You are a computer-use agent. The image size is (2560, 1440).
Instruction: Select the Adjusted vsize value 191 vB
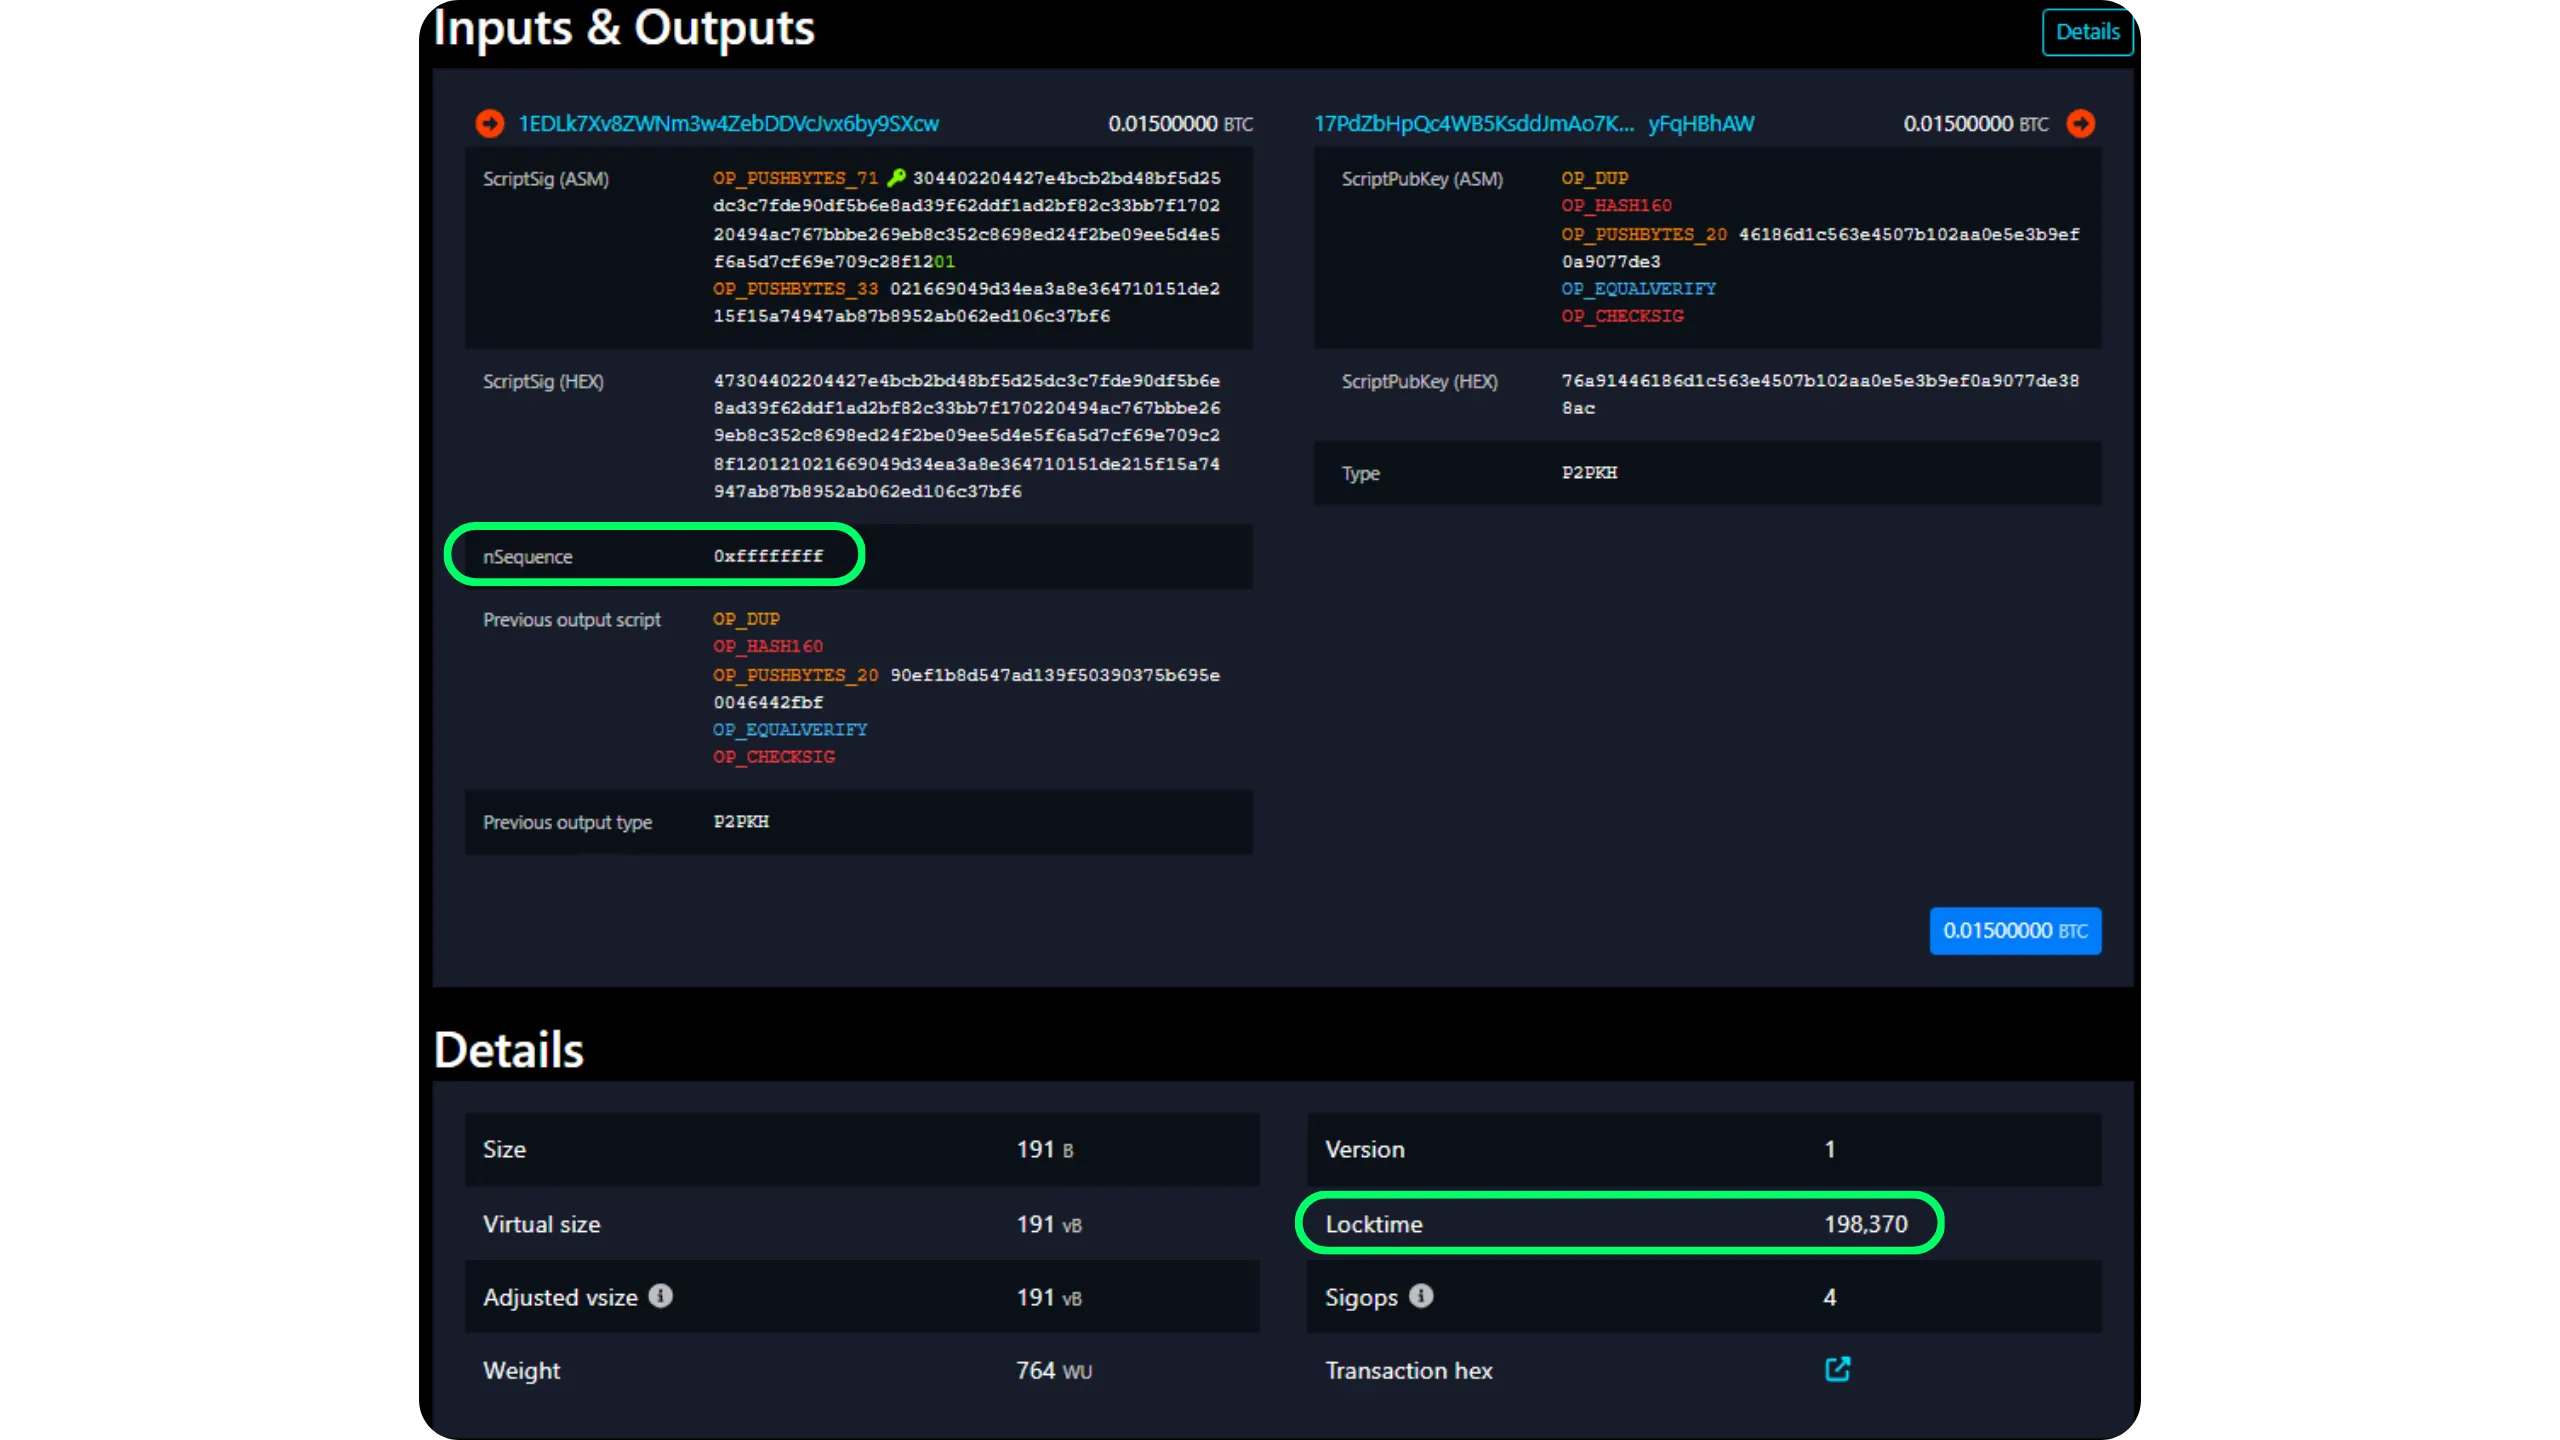[x=1049, y=1297]
